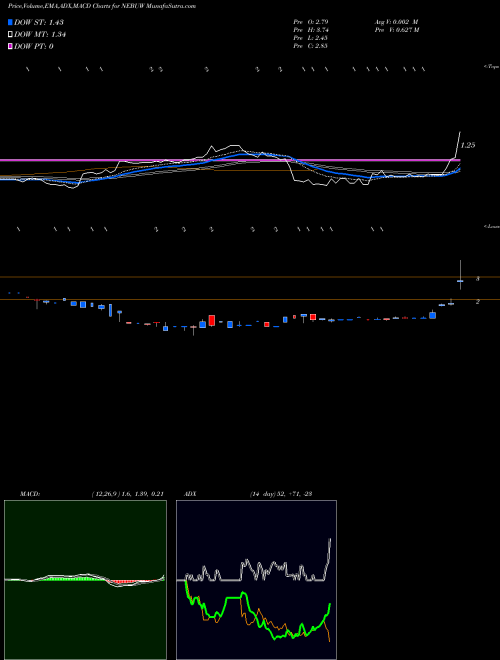
Task: Open the green MACD indicator chart
Action: [x=85, y=580]
